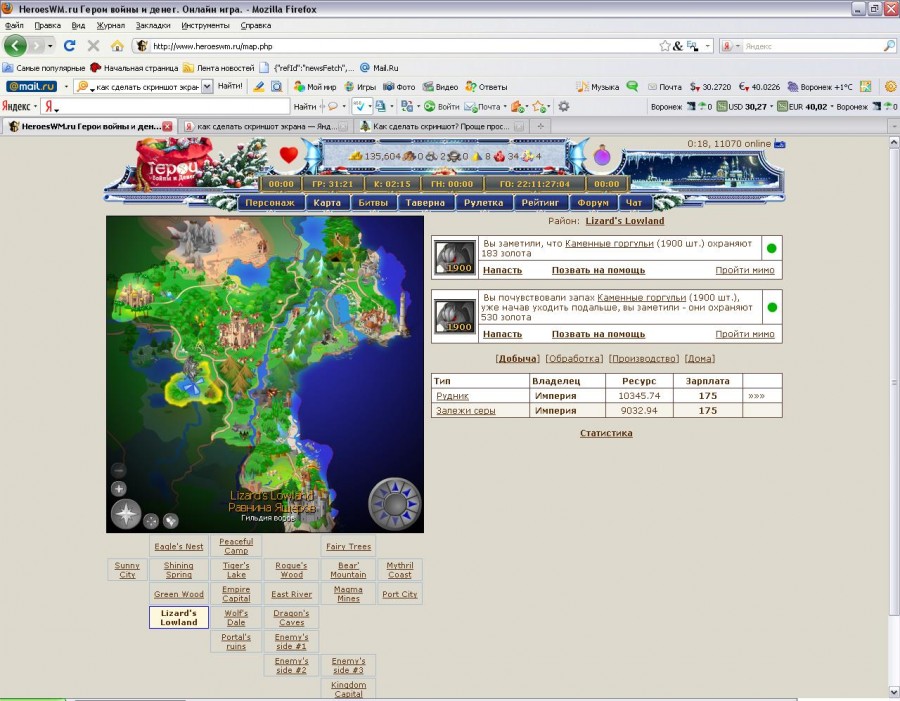Go to the browser home page icon
This screenshot has height=701, width=900.
click(117, 46)
